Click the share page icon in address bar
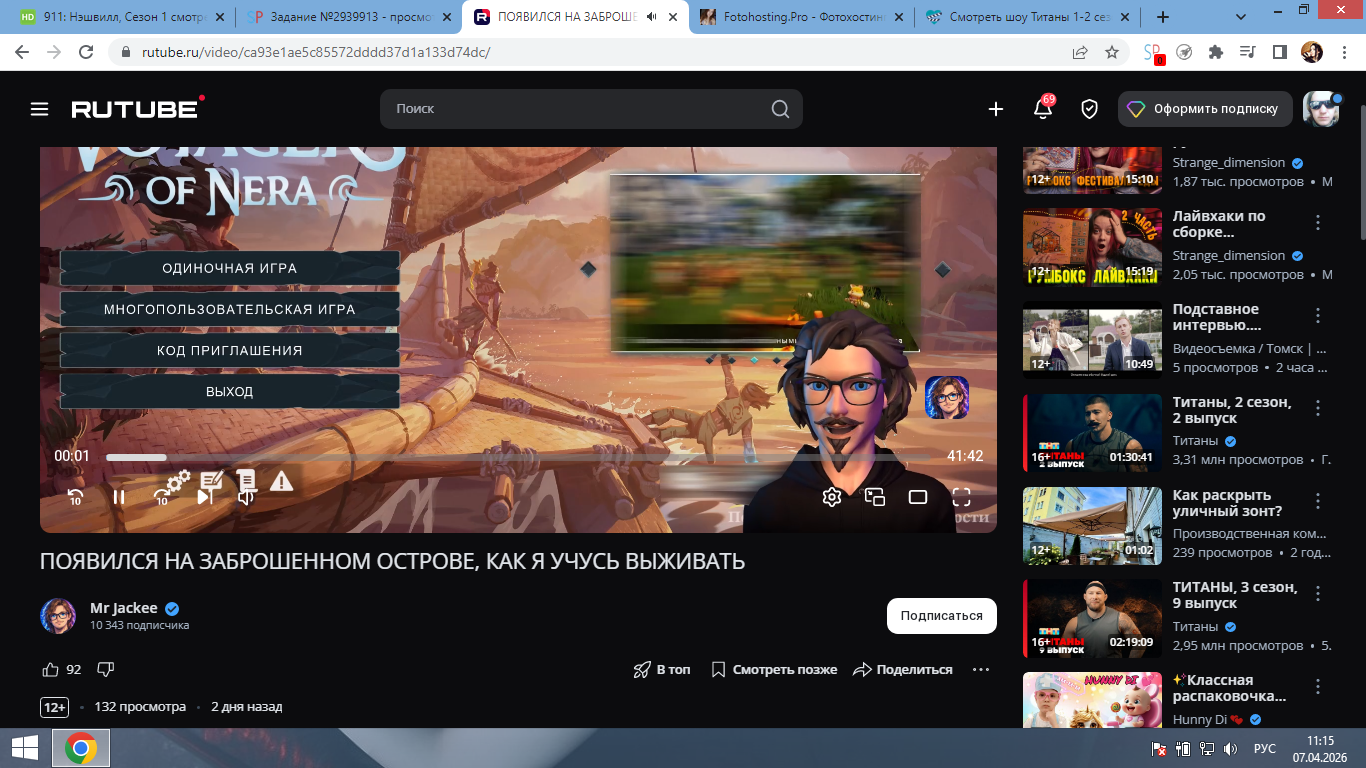 click(1080, 52)
